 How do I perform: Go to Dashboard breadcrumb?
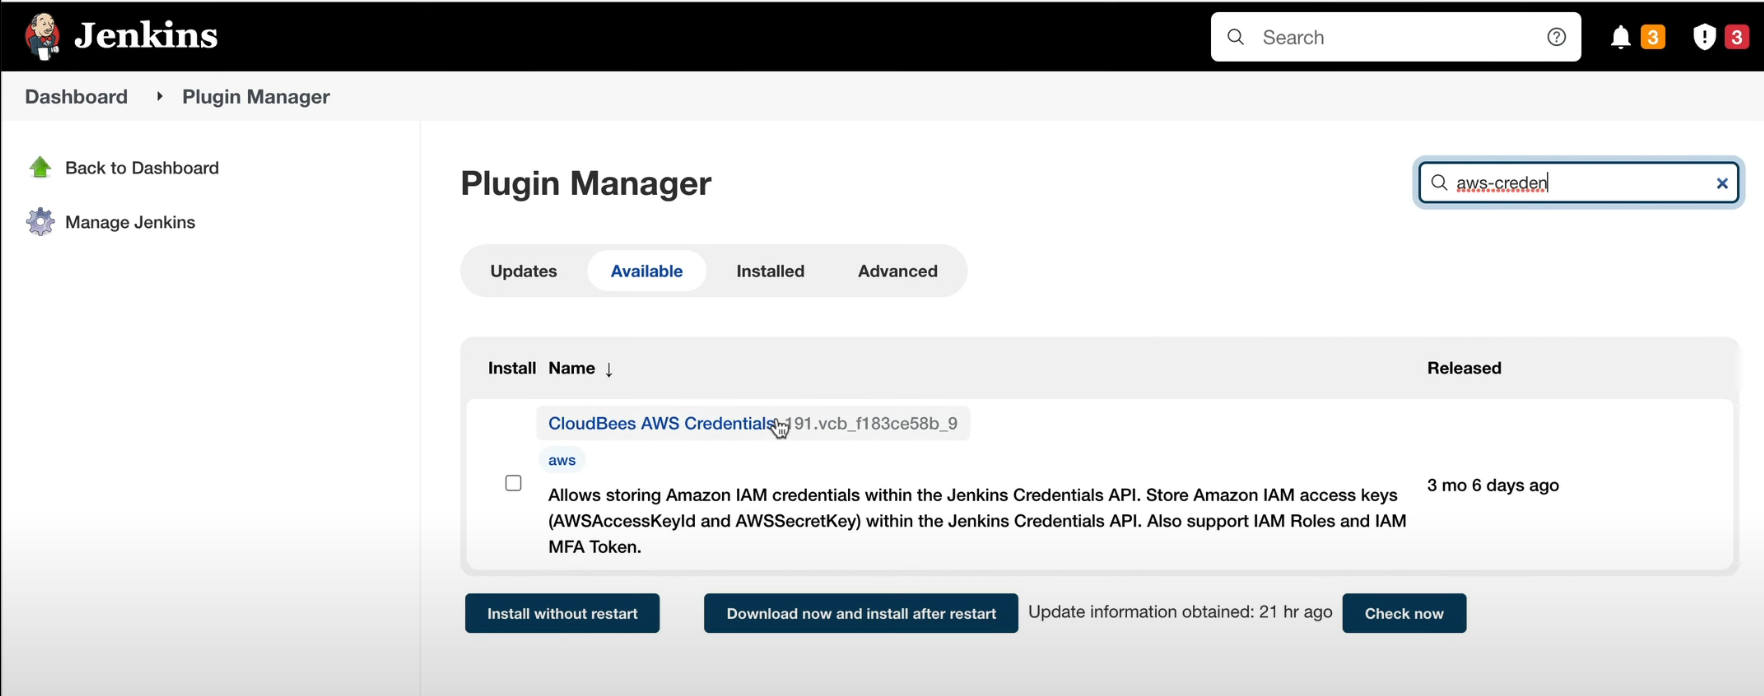tap(76, 97)
